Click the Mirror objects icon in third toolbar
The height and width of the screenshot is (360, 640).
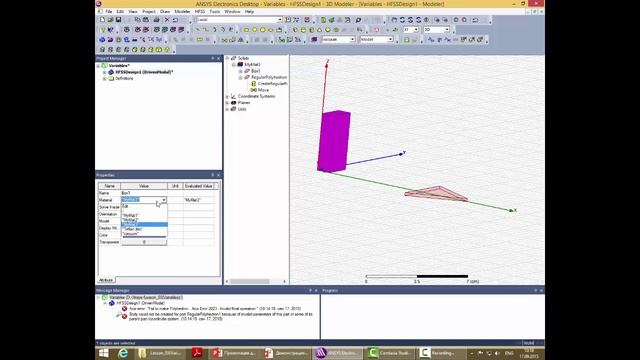point(241,40)
